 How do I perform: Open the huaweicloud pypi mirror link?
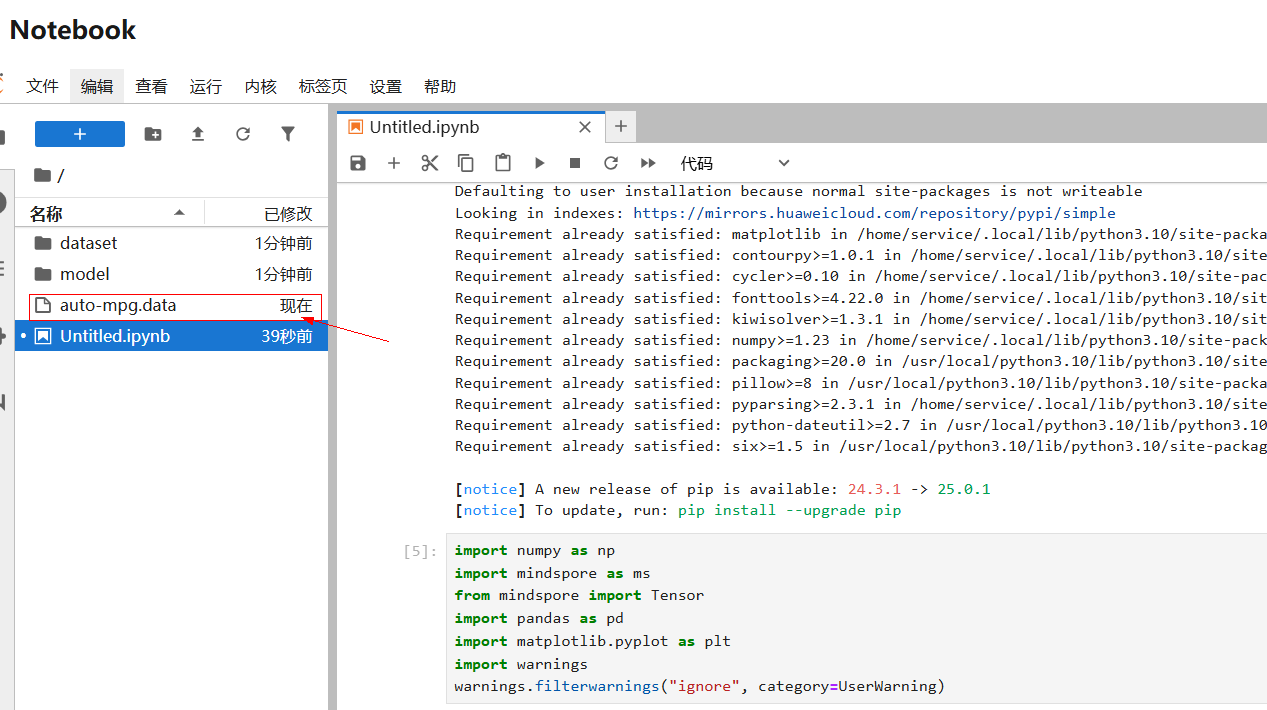pos(874,213)
